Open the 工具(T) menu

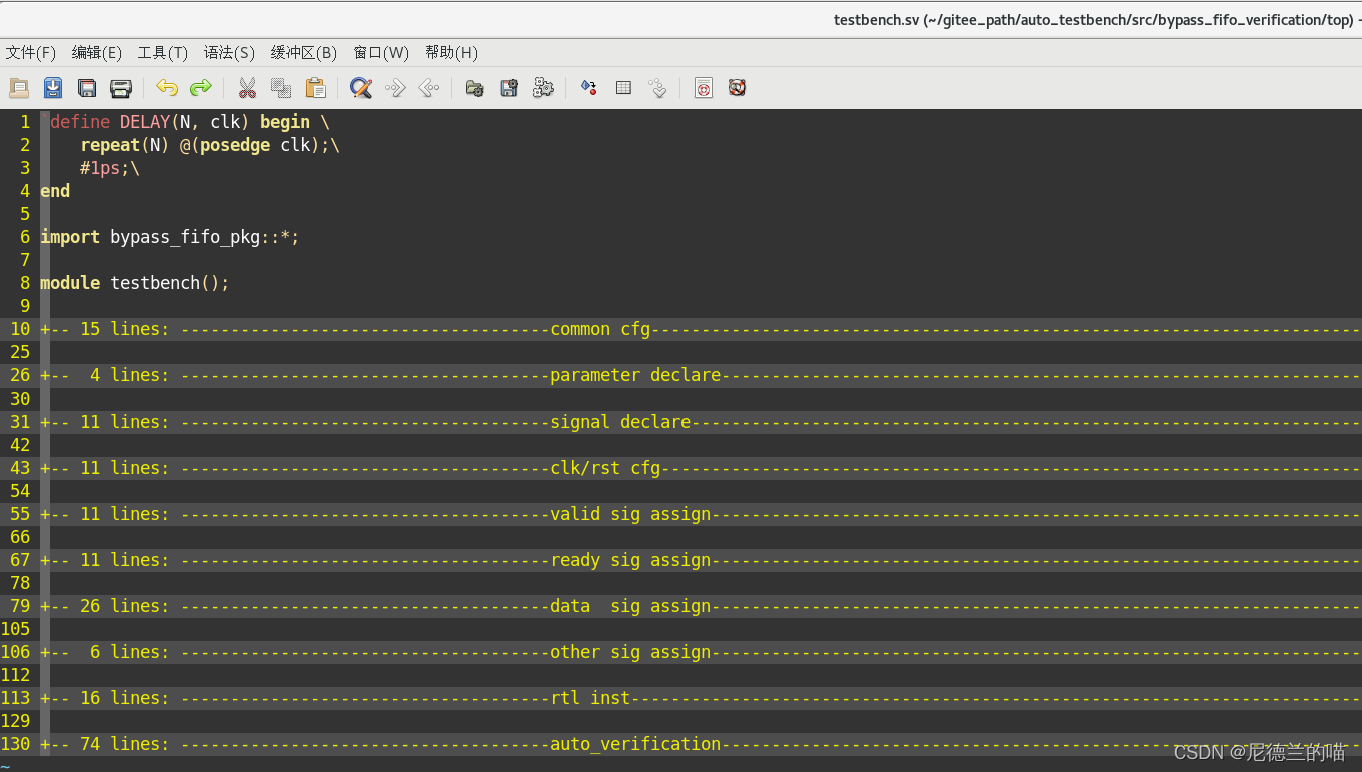[163, 52]
